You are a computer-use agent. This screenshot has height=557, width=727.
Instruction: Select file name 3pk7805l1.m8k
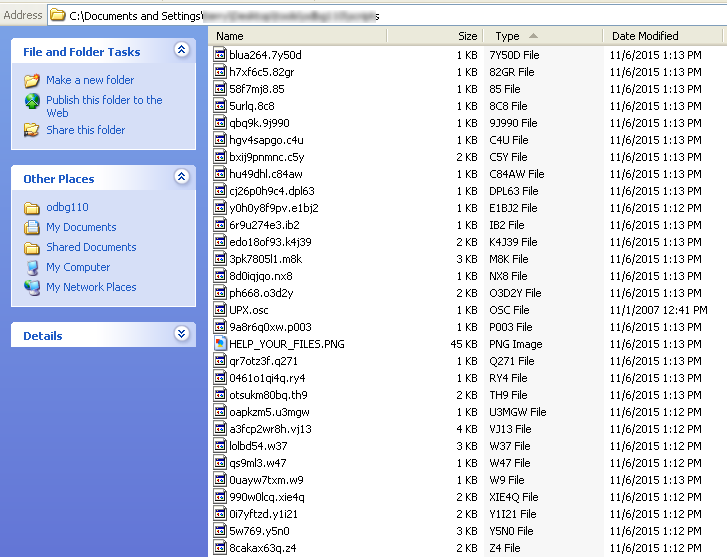click(266, 259)
